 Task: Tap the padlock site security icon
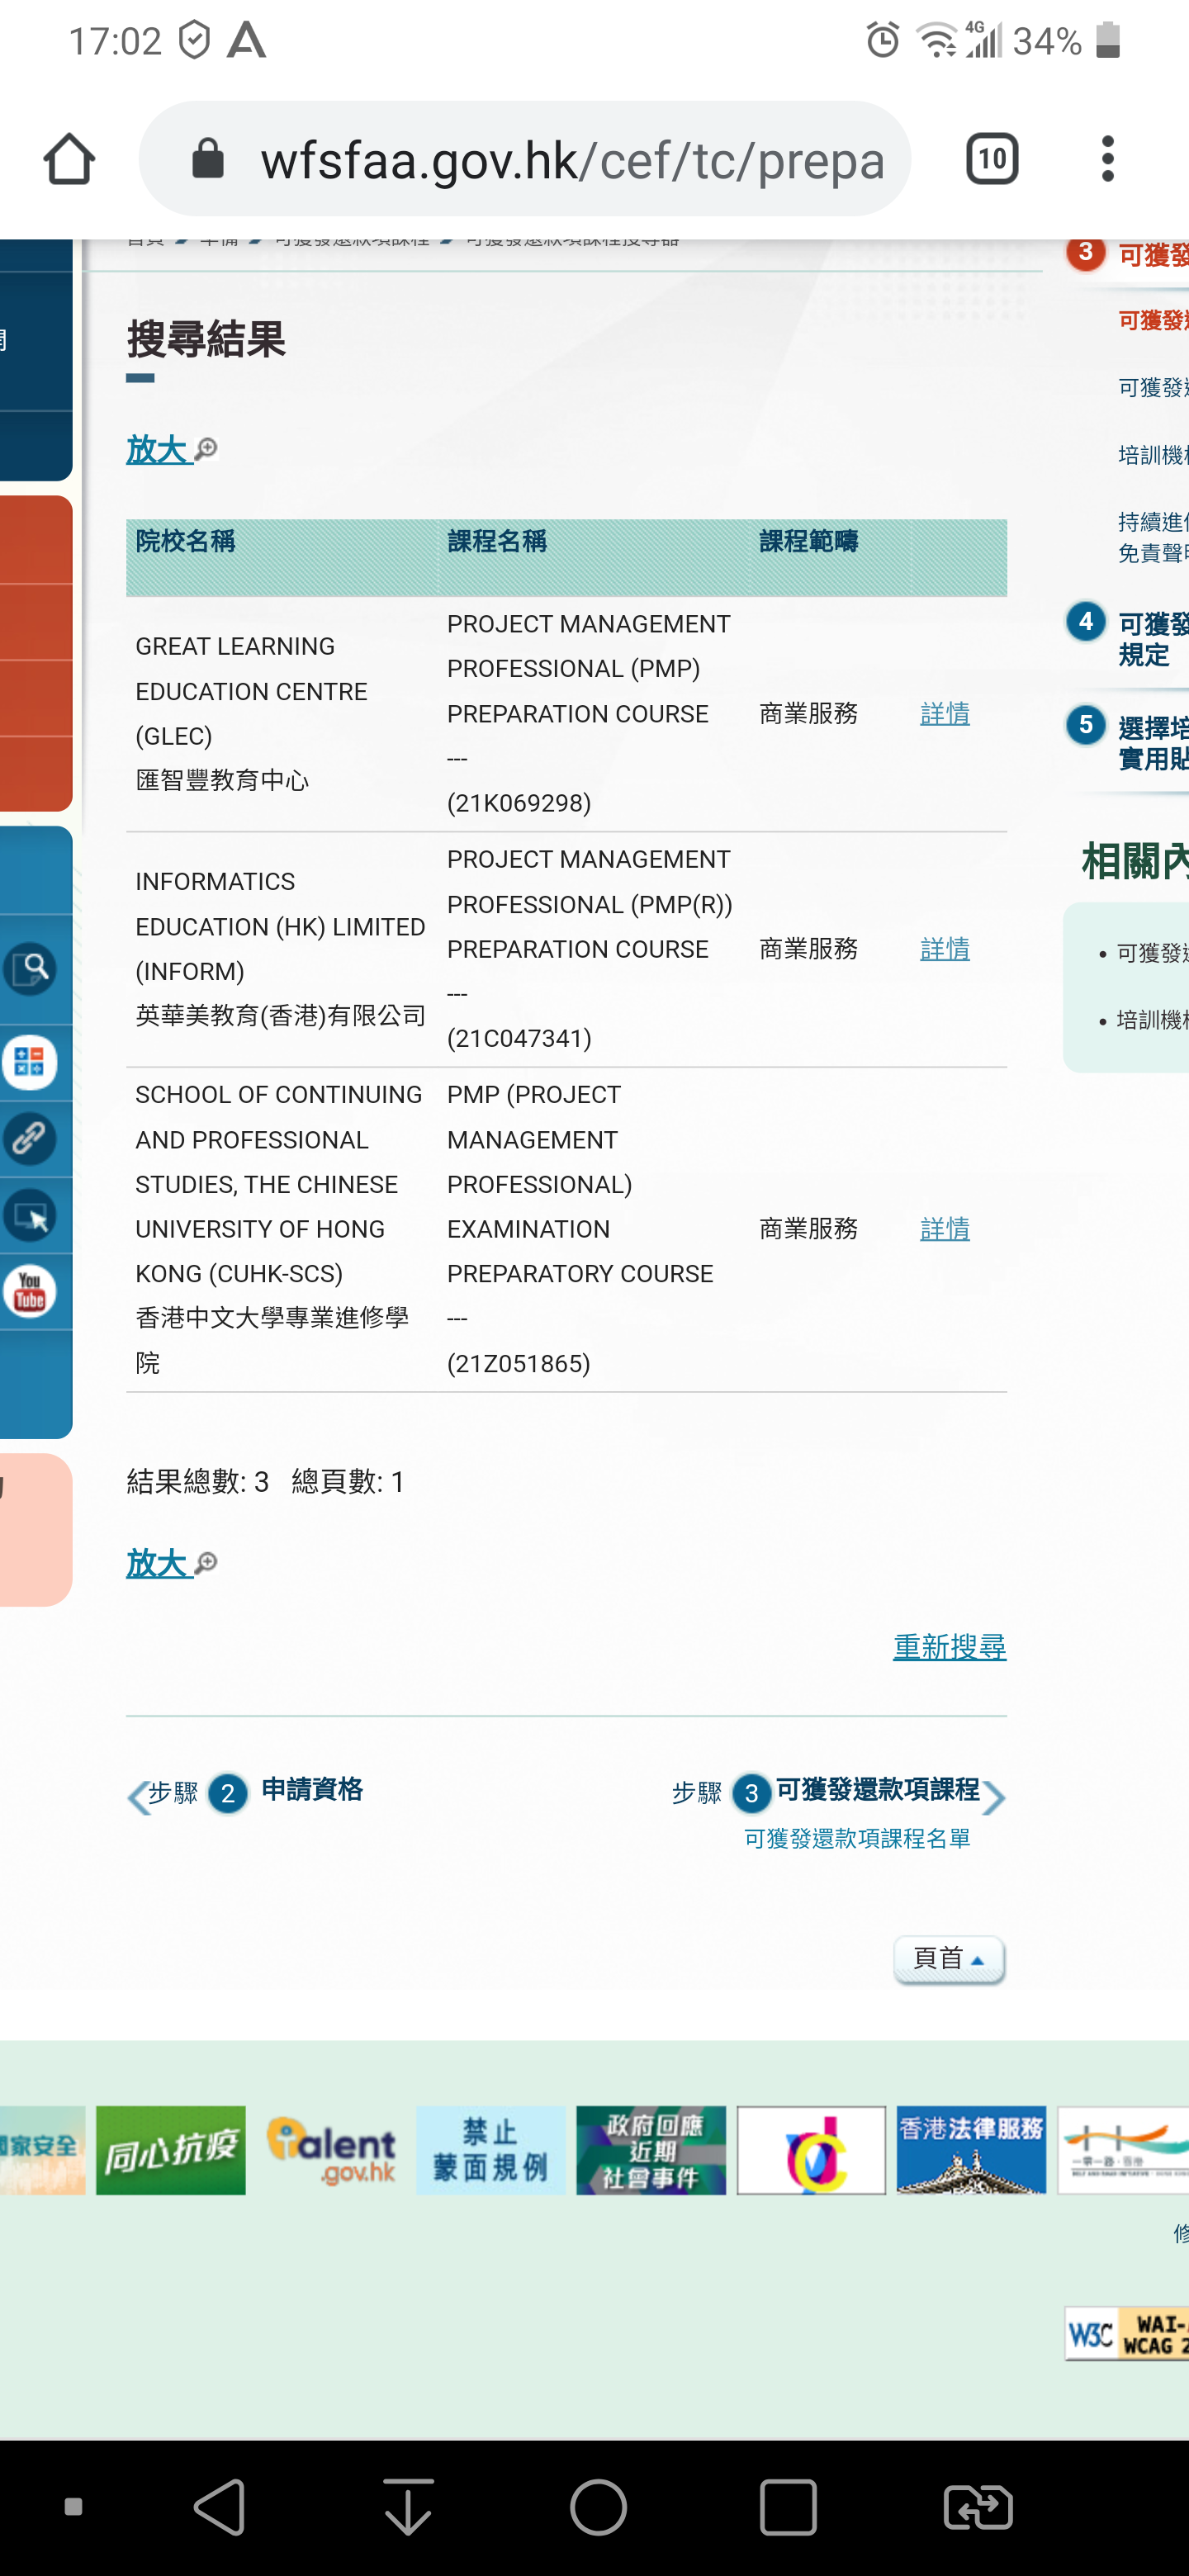(208, 158)
